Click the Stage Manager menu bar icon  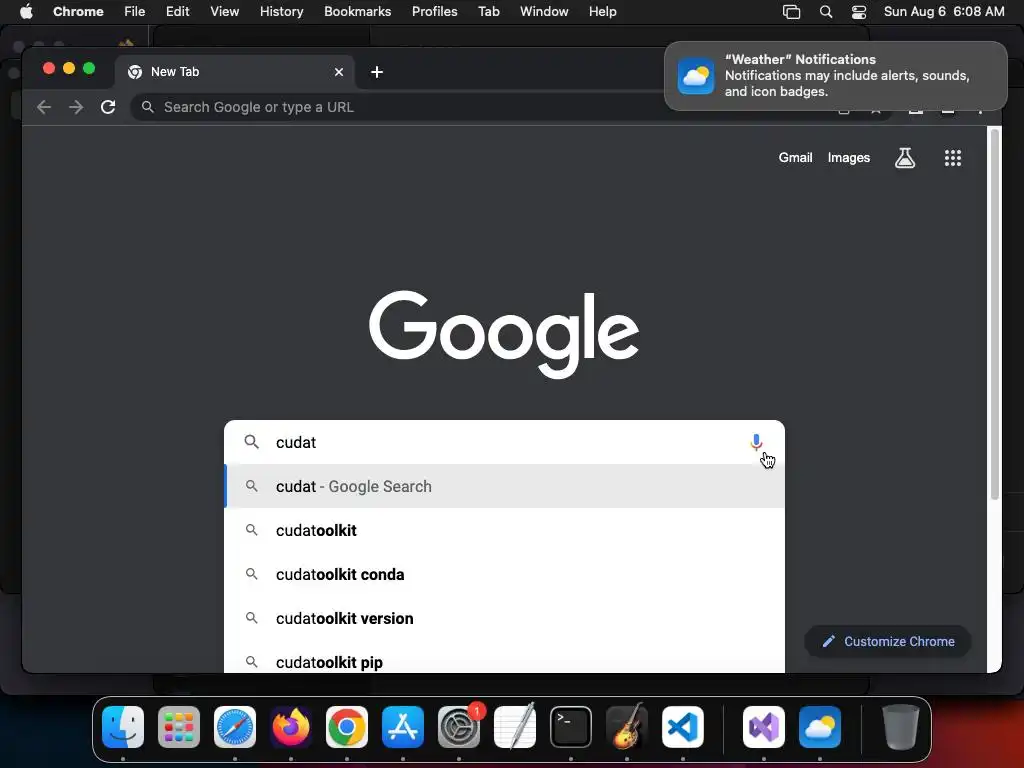tap(791, 12)
